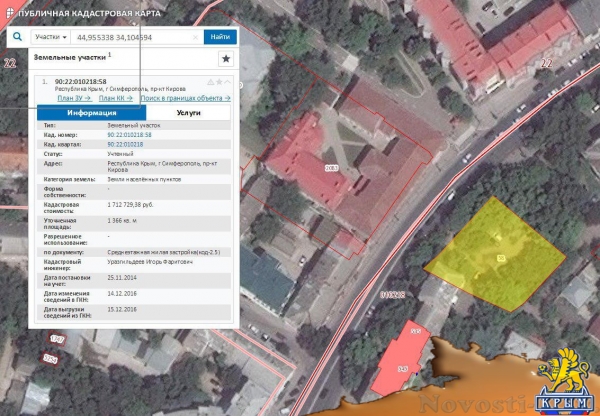Click the small star icon on result 90:22:010218:58

pos(219,81)
